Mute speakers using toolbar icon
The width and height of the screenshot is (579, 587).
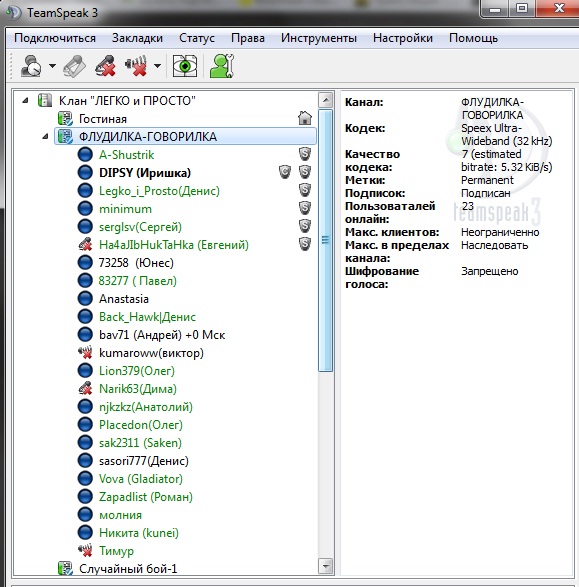136,66
